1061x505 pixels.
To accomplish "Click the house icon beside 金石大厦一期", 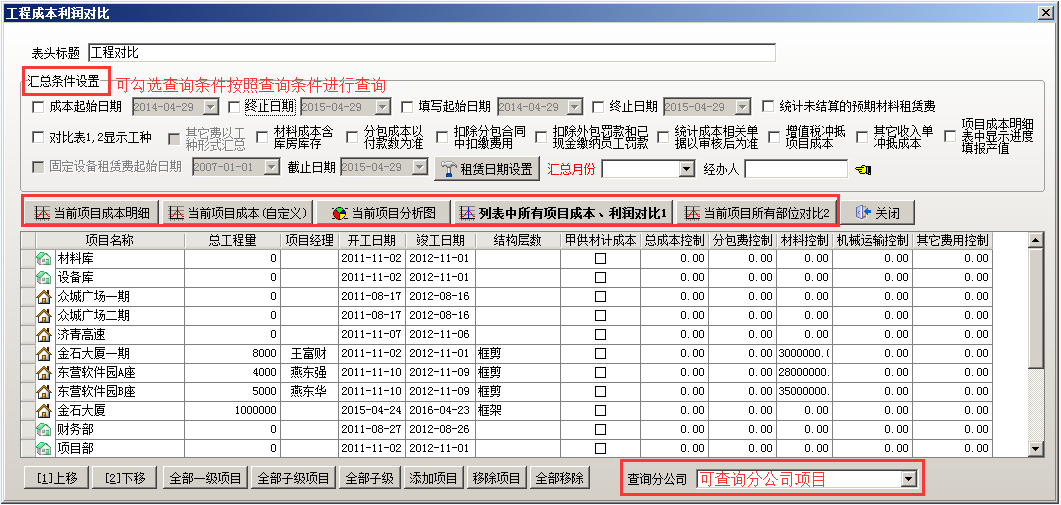I will (44, 353).
